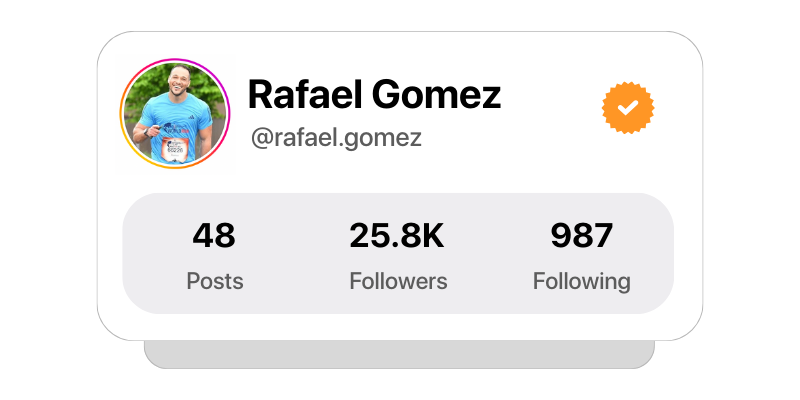Screen dimensions: 800x400
Task: Click the "Posts" label
Action: (215, 281)
